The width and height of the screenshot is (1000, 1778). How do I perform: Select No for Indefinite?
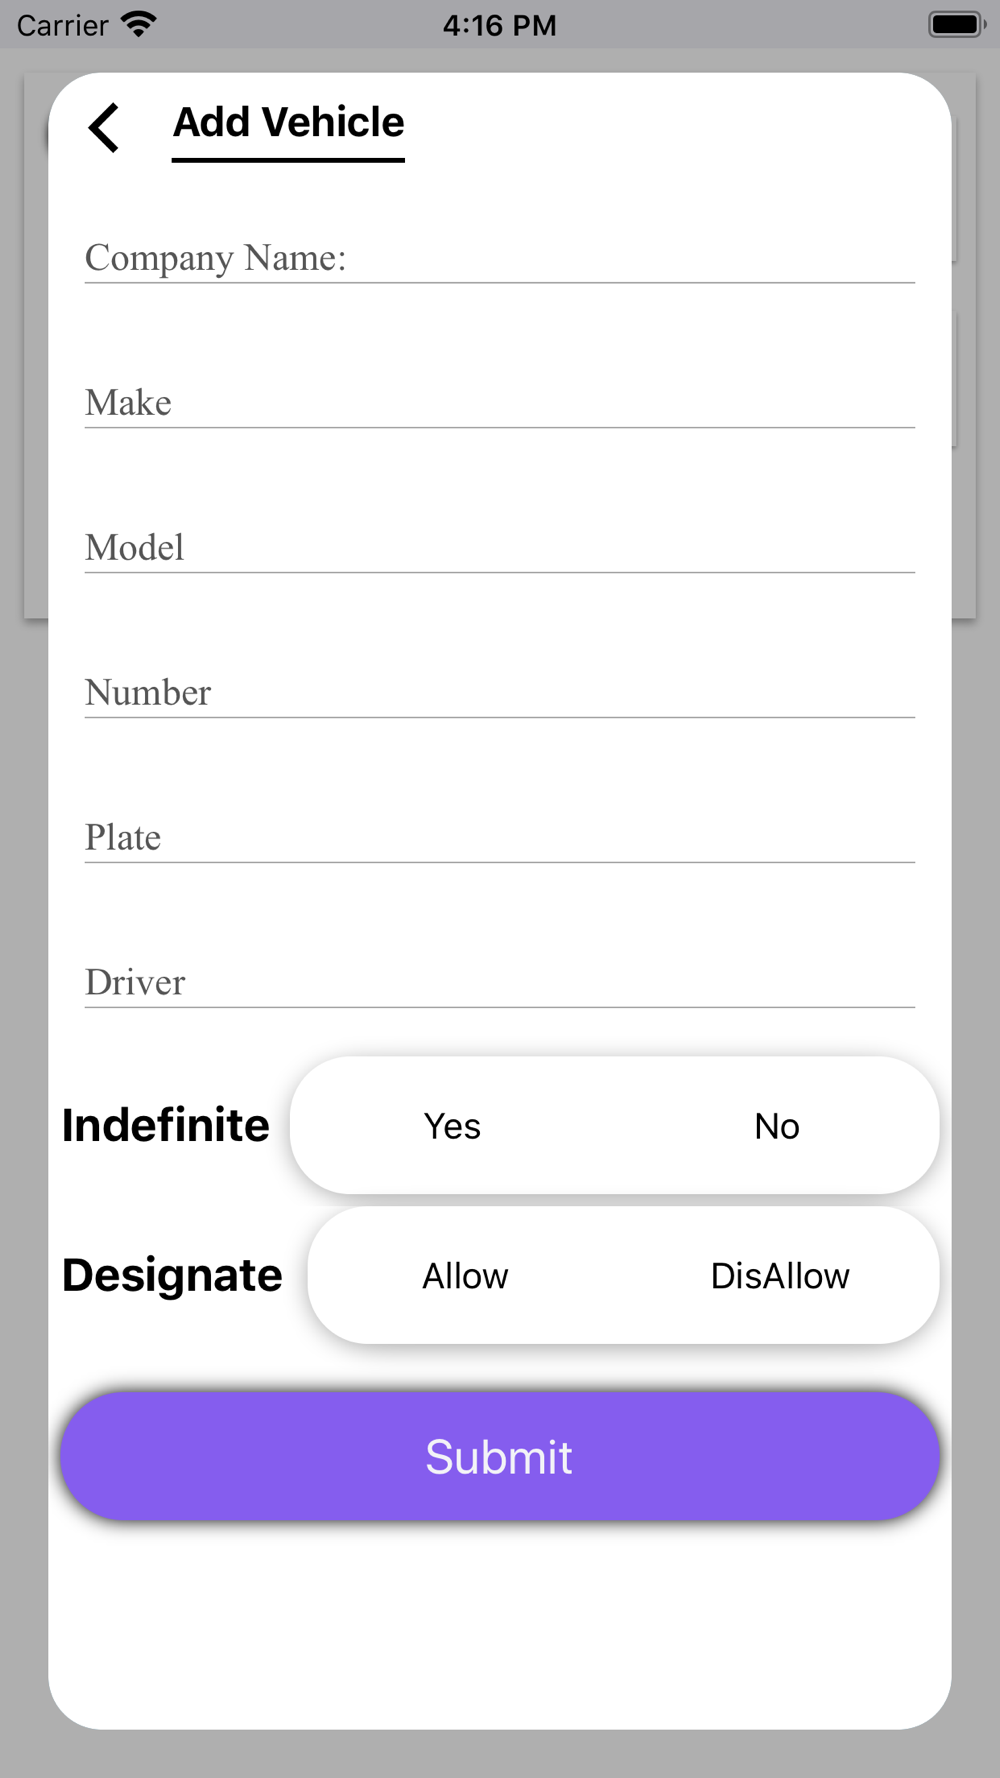(776, 1126)
